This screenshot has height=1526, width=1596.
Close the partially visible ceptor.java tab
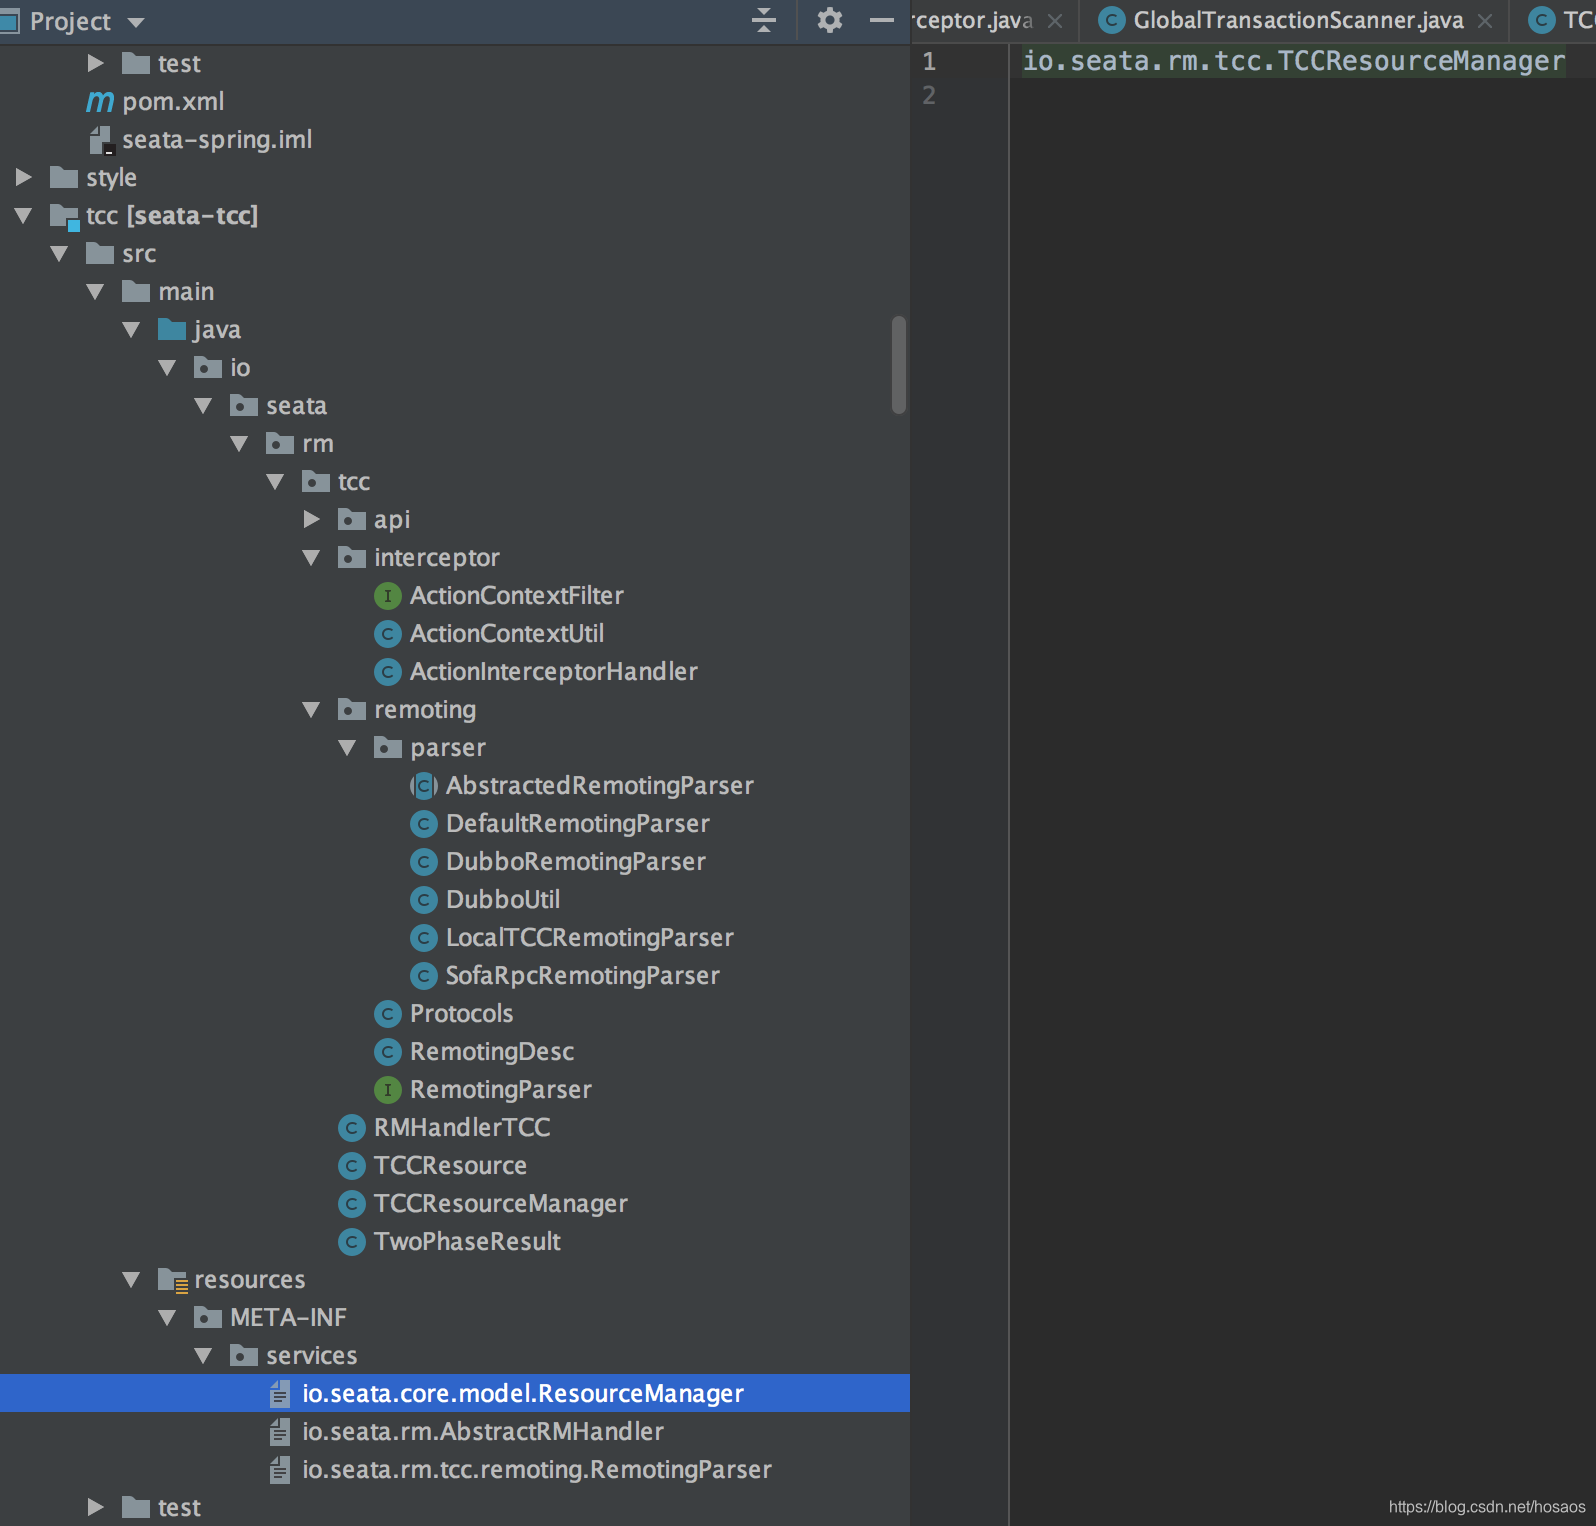(1054, 21)
